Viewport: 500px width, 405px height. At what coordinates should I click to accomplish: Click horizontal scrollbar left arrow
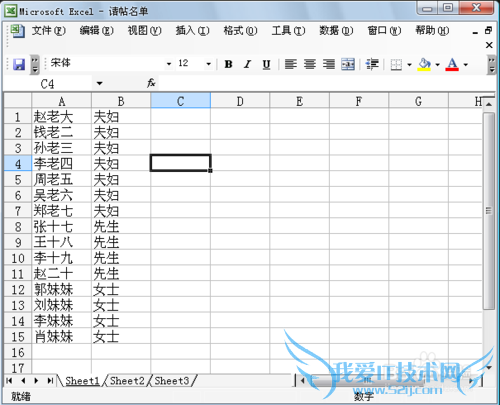tap(303, 380)
